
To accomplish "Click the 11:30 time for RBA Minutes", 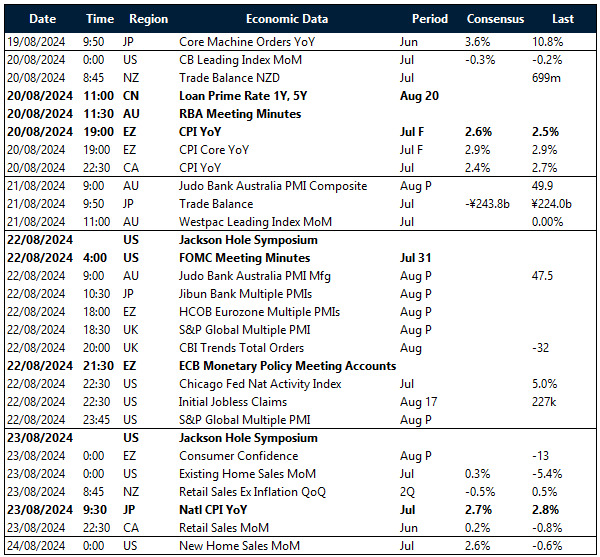I will coord(98,114).
